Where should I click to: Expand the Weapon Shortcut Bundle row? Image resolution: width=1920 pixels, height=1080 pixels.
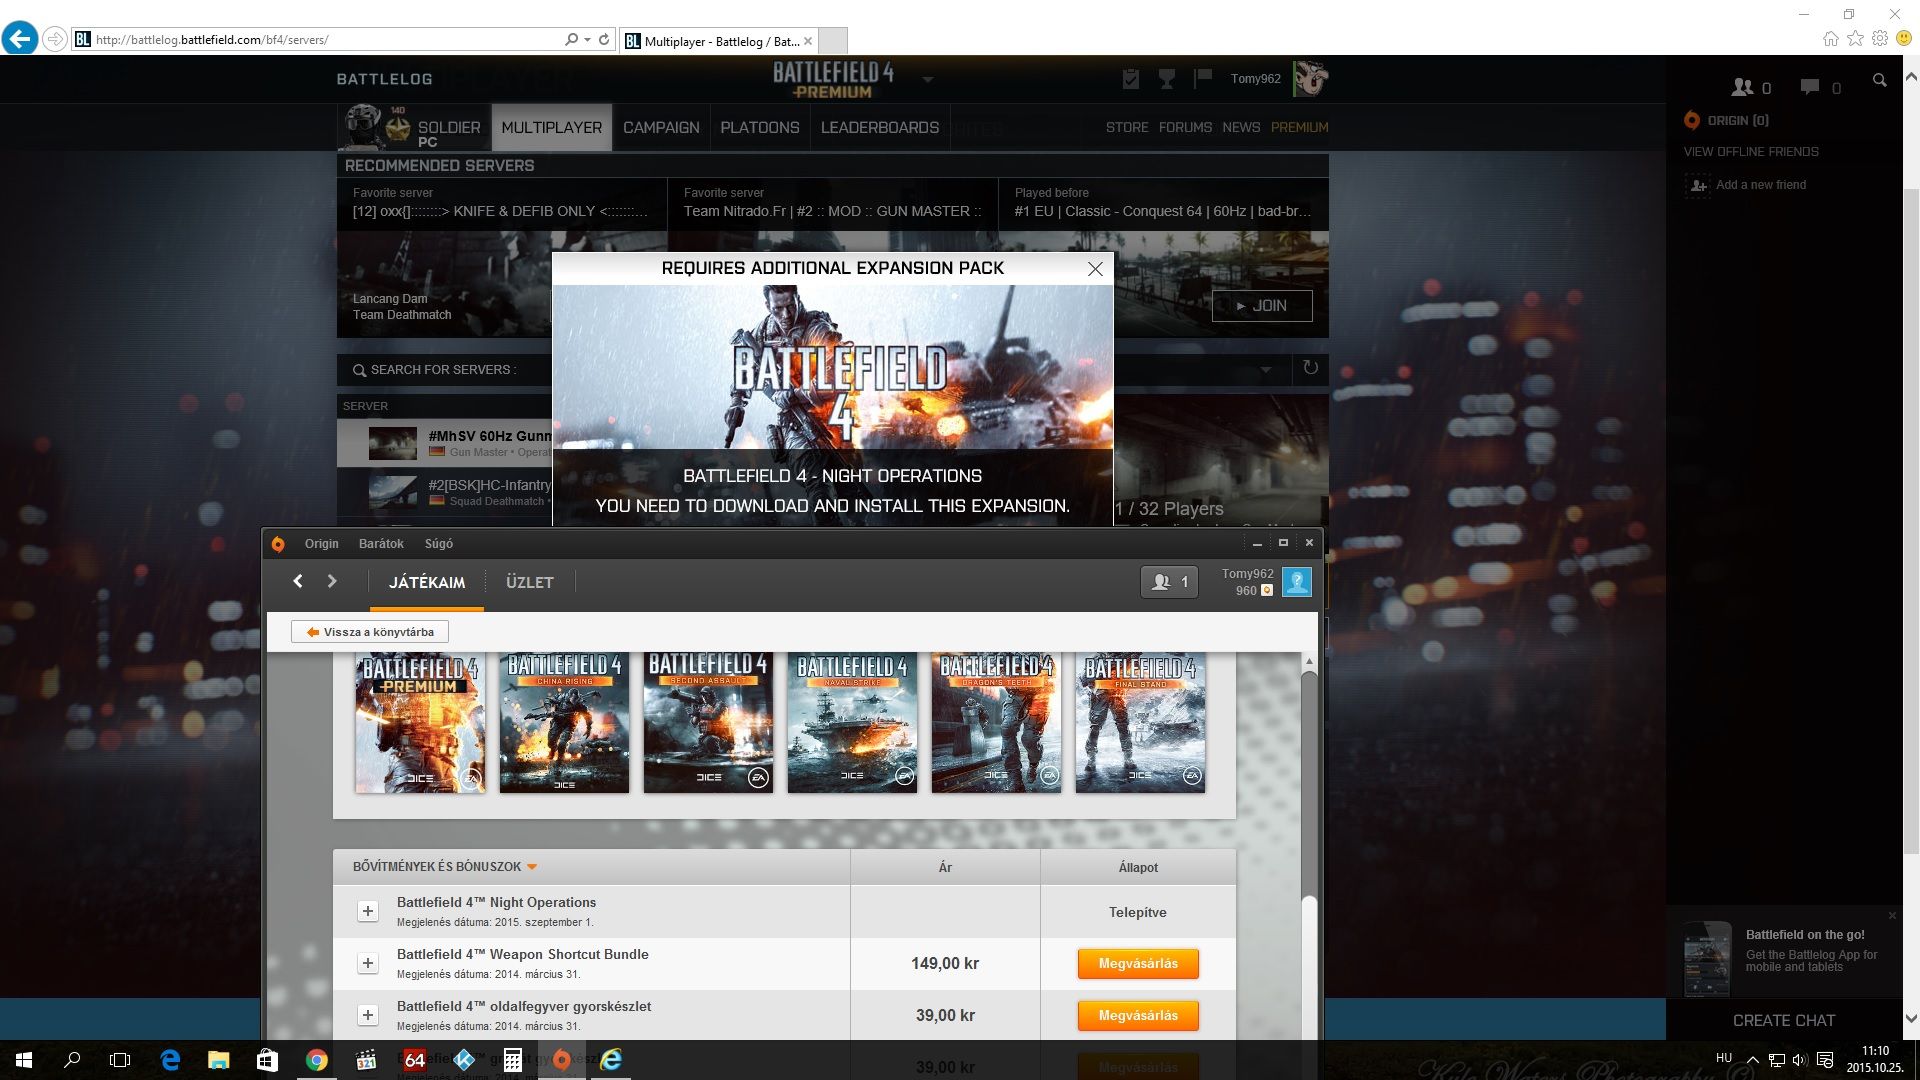pyautogui.click(x=368, y=963)
